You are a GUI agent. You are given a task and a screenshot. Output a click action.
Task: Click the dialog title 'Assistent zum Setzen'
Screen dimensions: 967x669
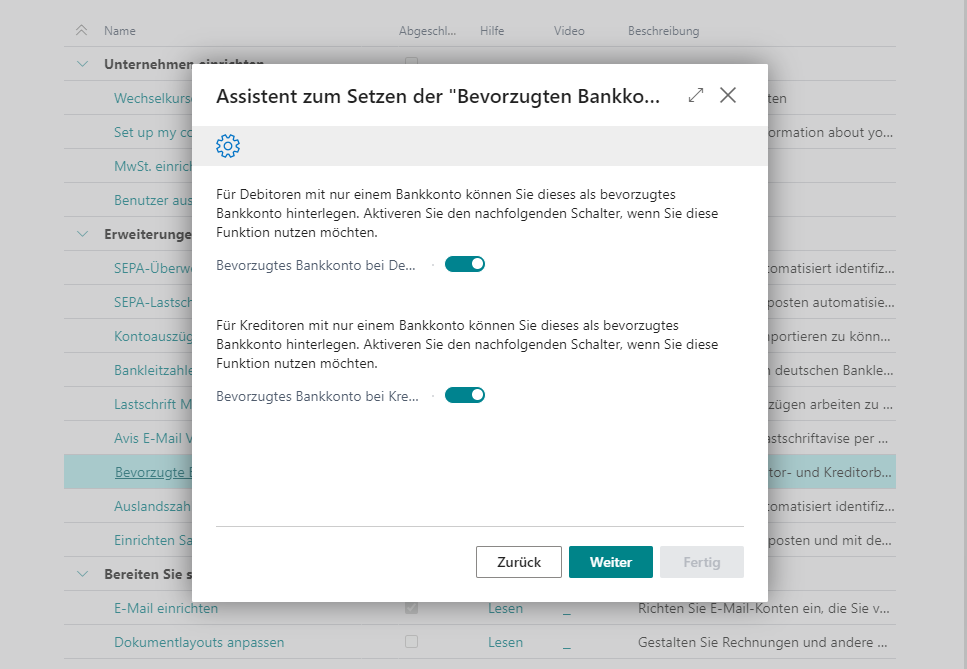pos(437,96)
